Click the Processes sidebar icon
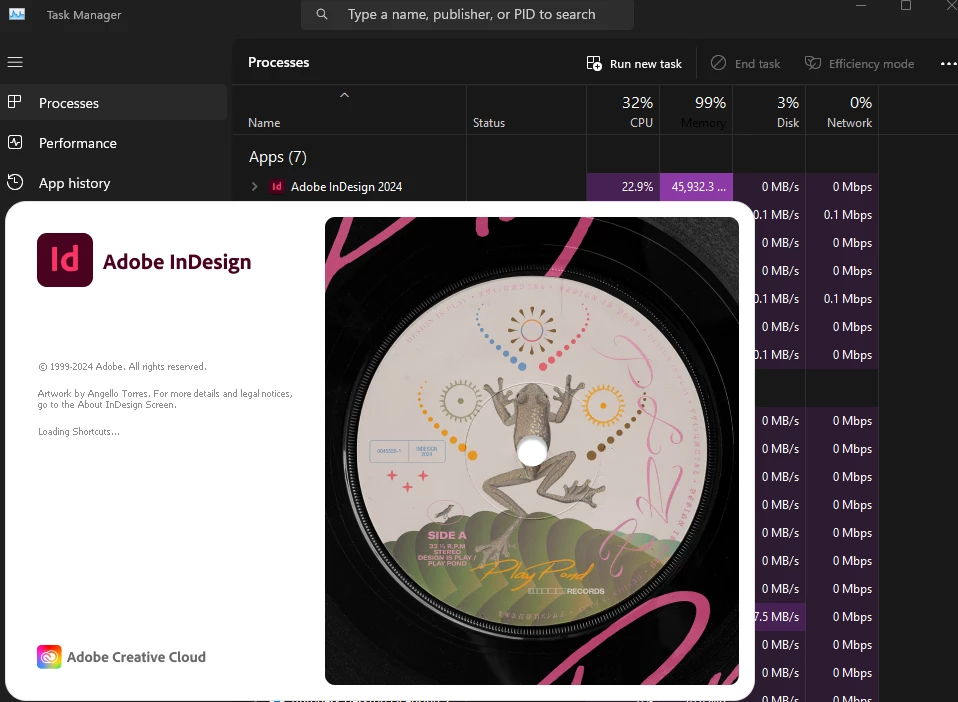 15,102
